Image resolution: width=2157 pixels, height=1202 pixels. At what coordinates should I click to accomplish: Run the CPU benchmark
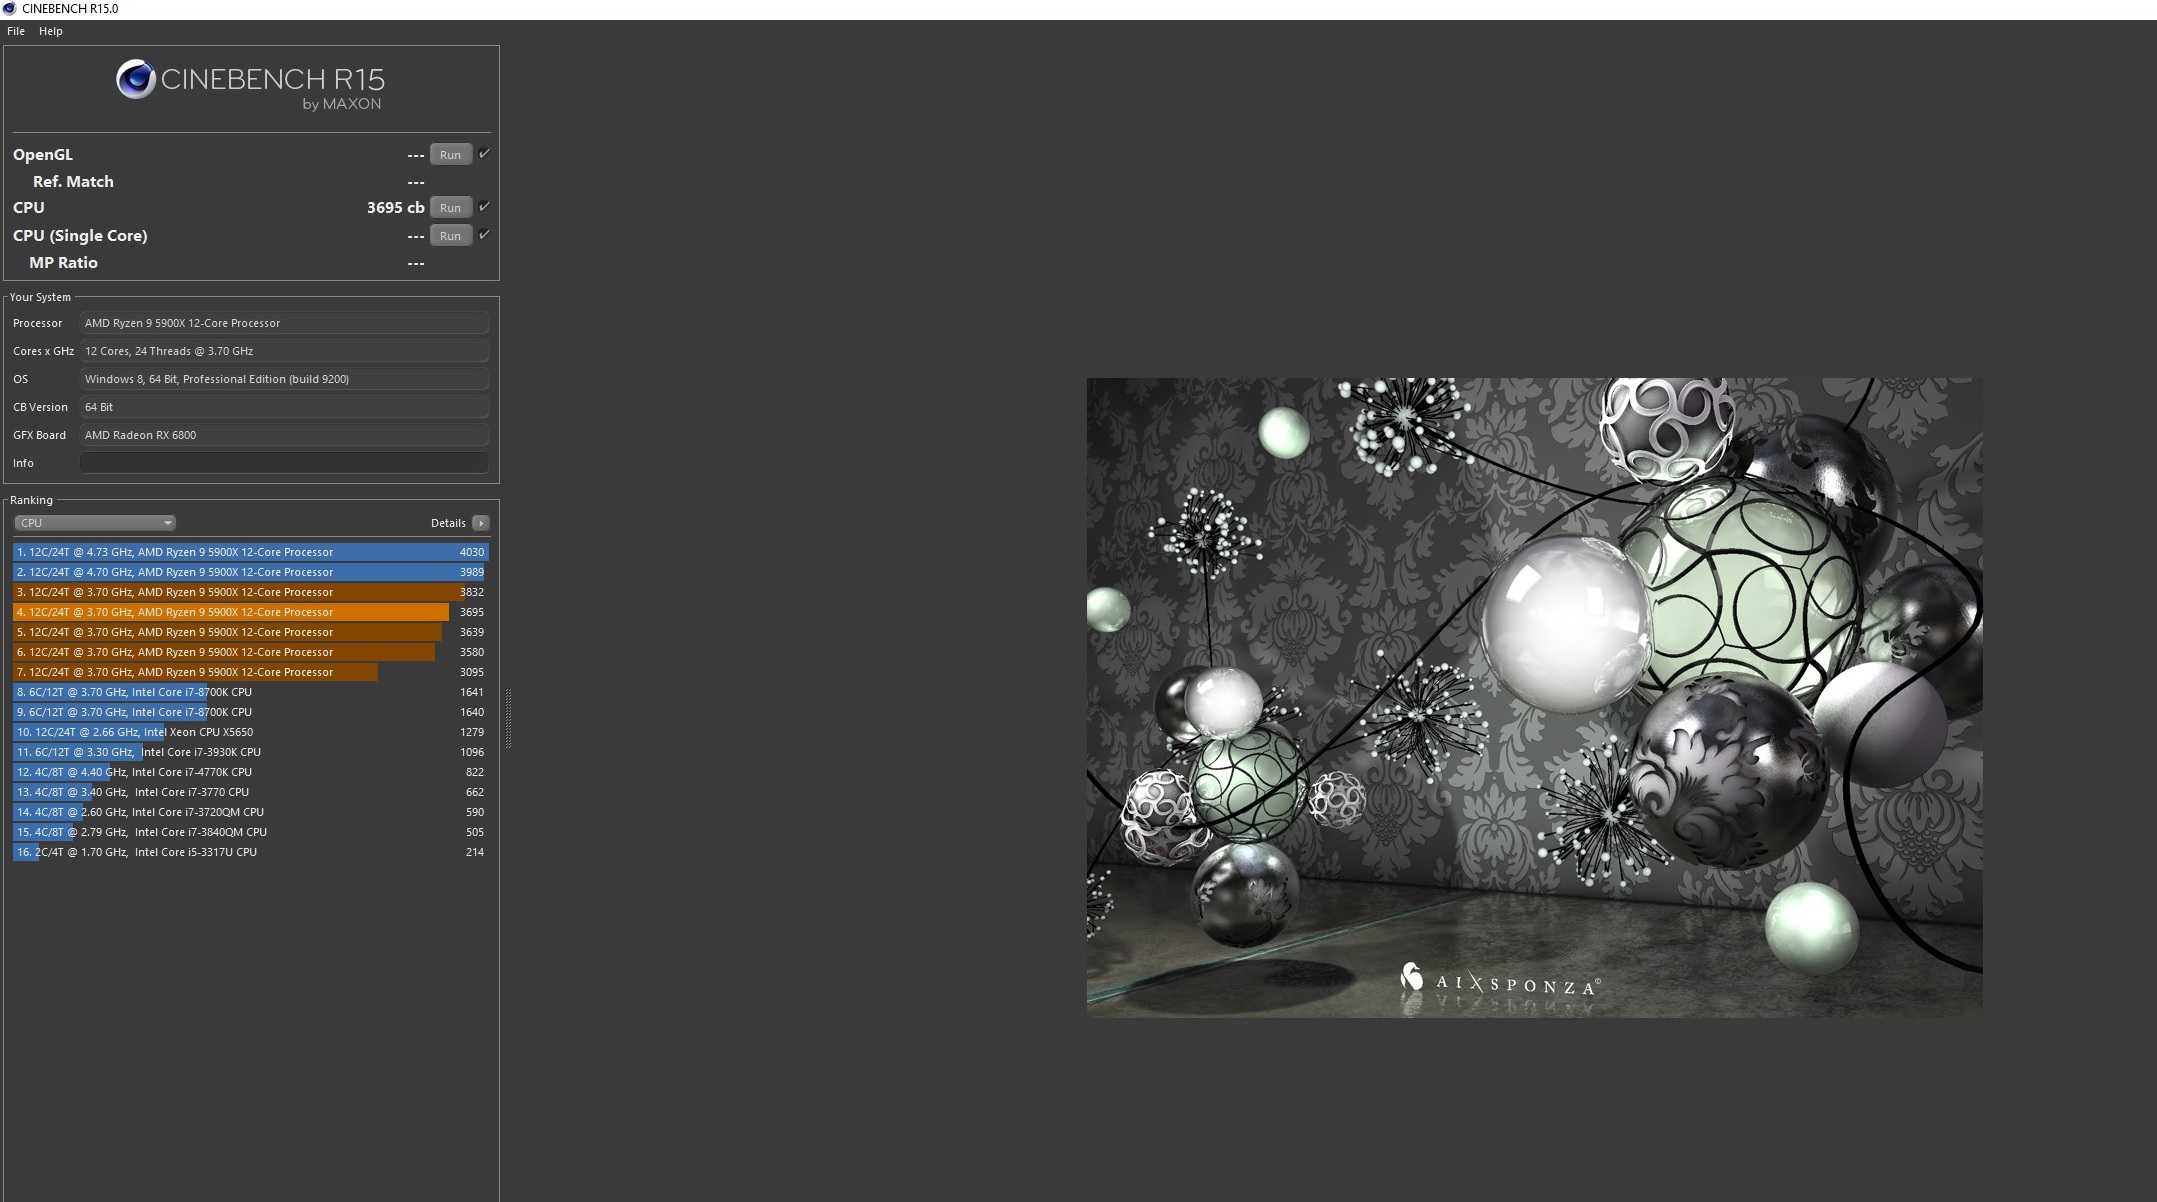click(450, 208)
